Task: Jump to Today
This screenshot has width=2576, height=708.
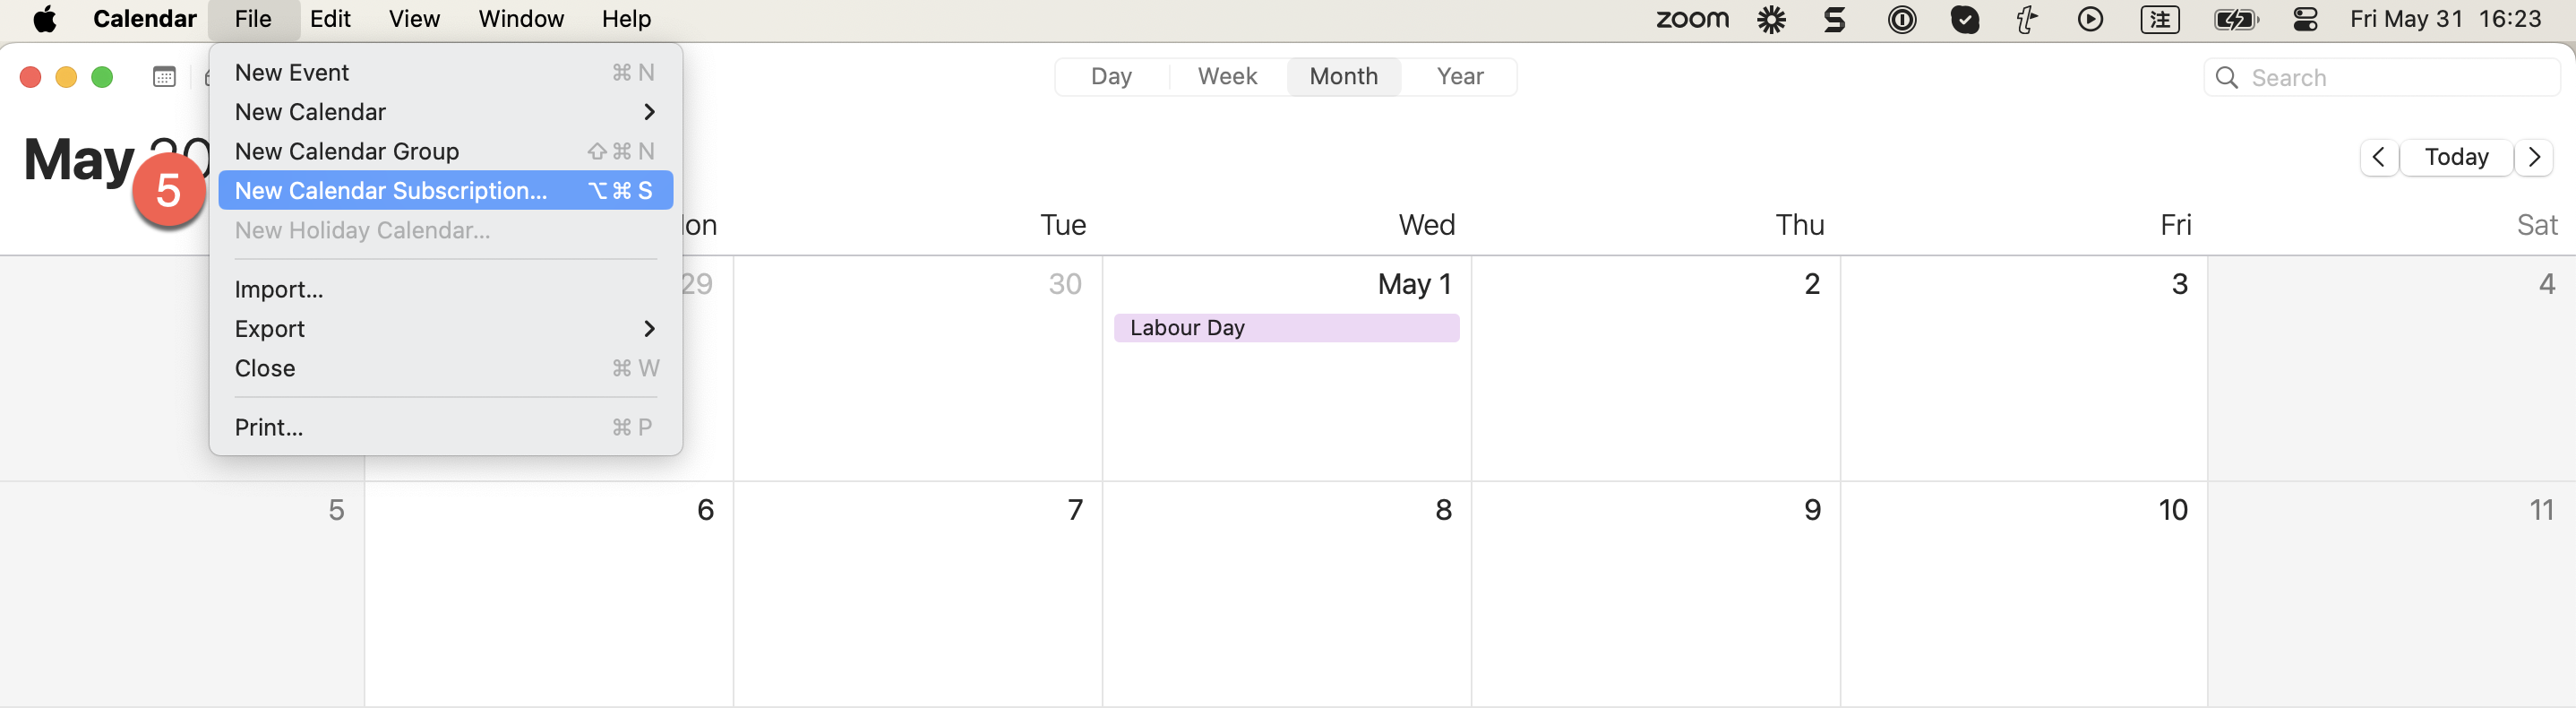Action: pyautogui.click(x=2456, y=157)
